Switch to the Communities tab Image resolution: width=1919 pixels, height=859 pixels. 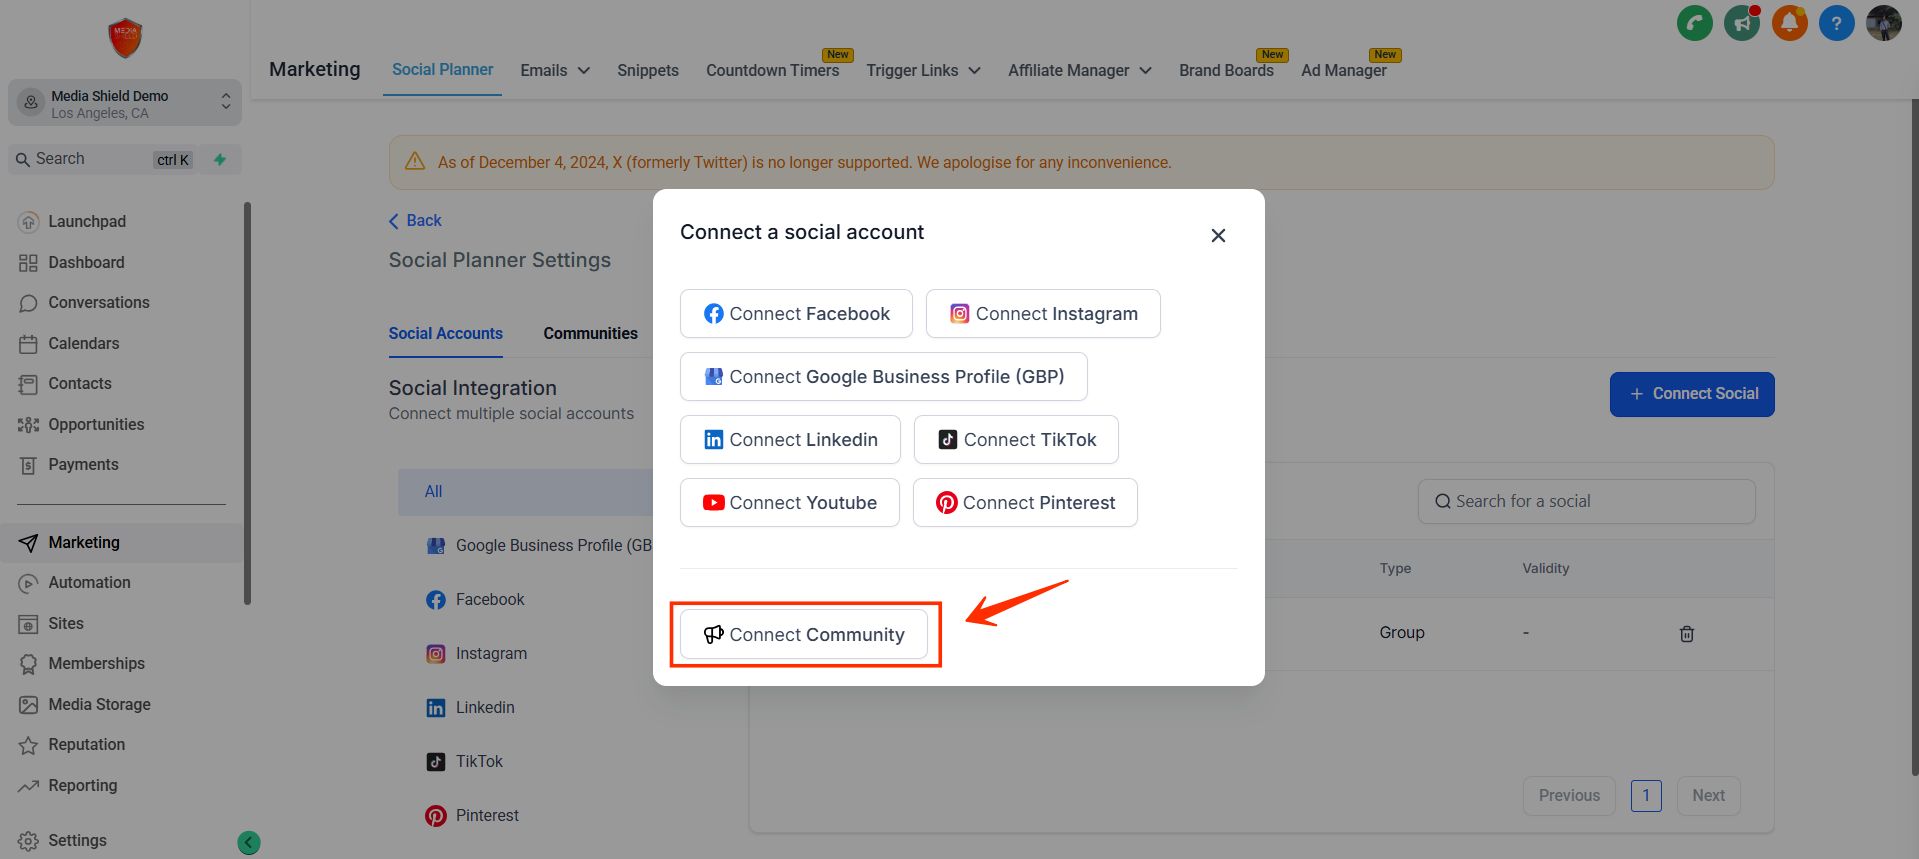point(590,334)
